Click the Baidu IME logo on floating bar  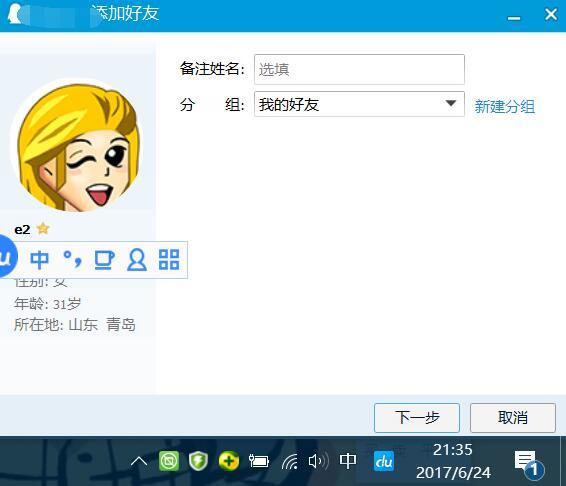[7, 256]
